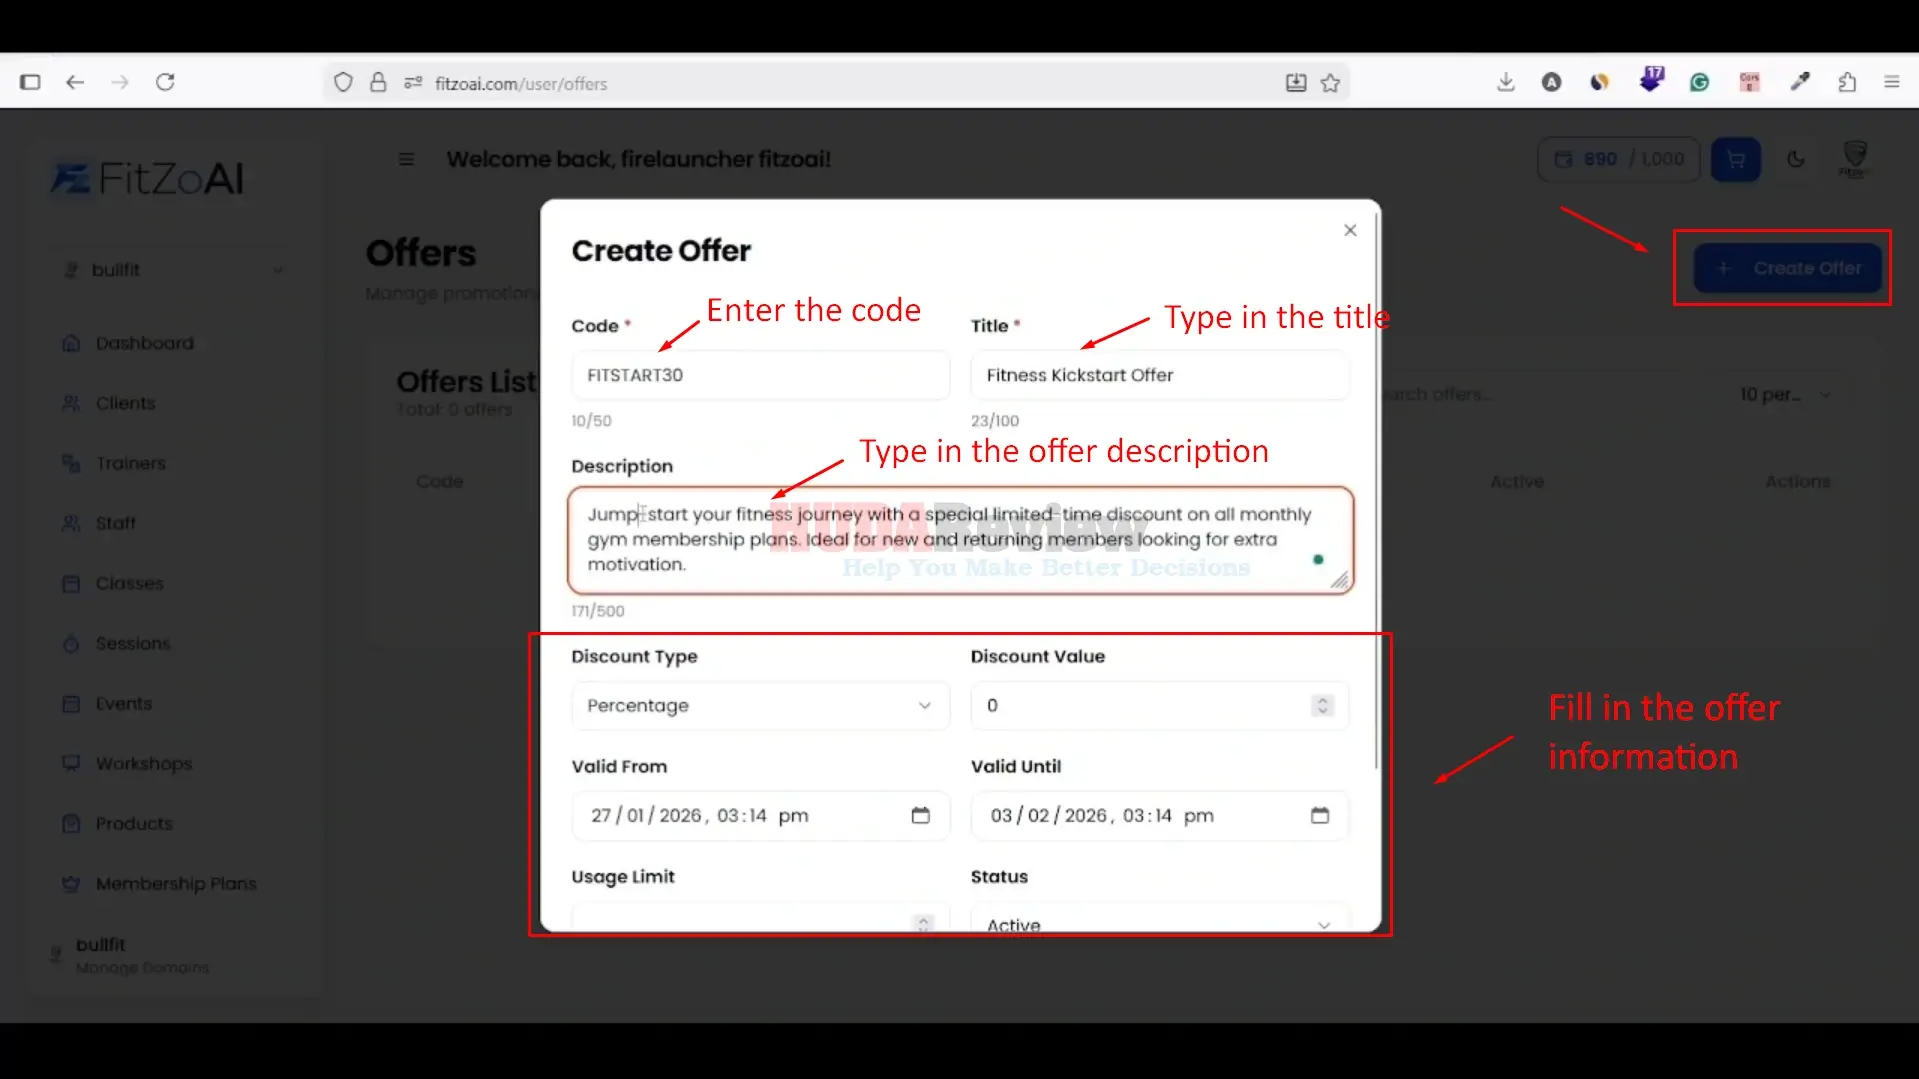This screenshot has height=1079, width=1919.
Task: Click the install app icon in address bar
Action: tap(1296, 83)
